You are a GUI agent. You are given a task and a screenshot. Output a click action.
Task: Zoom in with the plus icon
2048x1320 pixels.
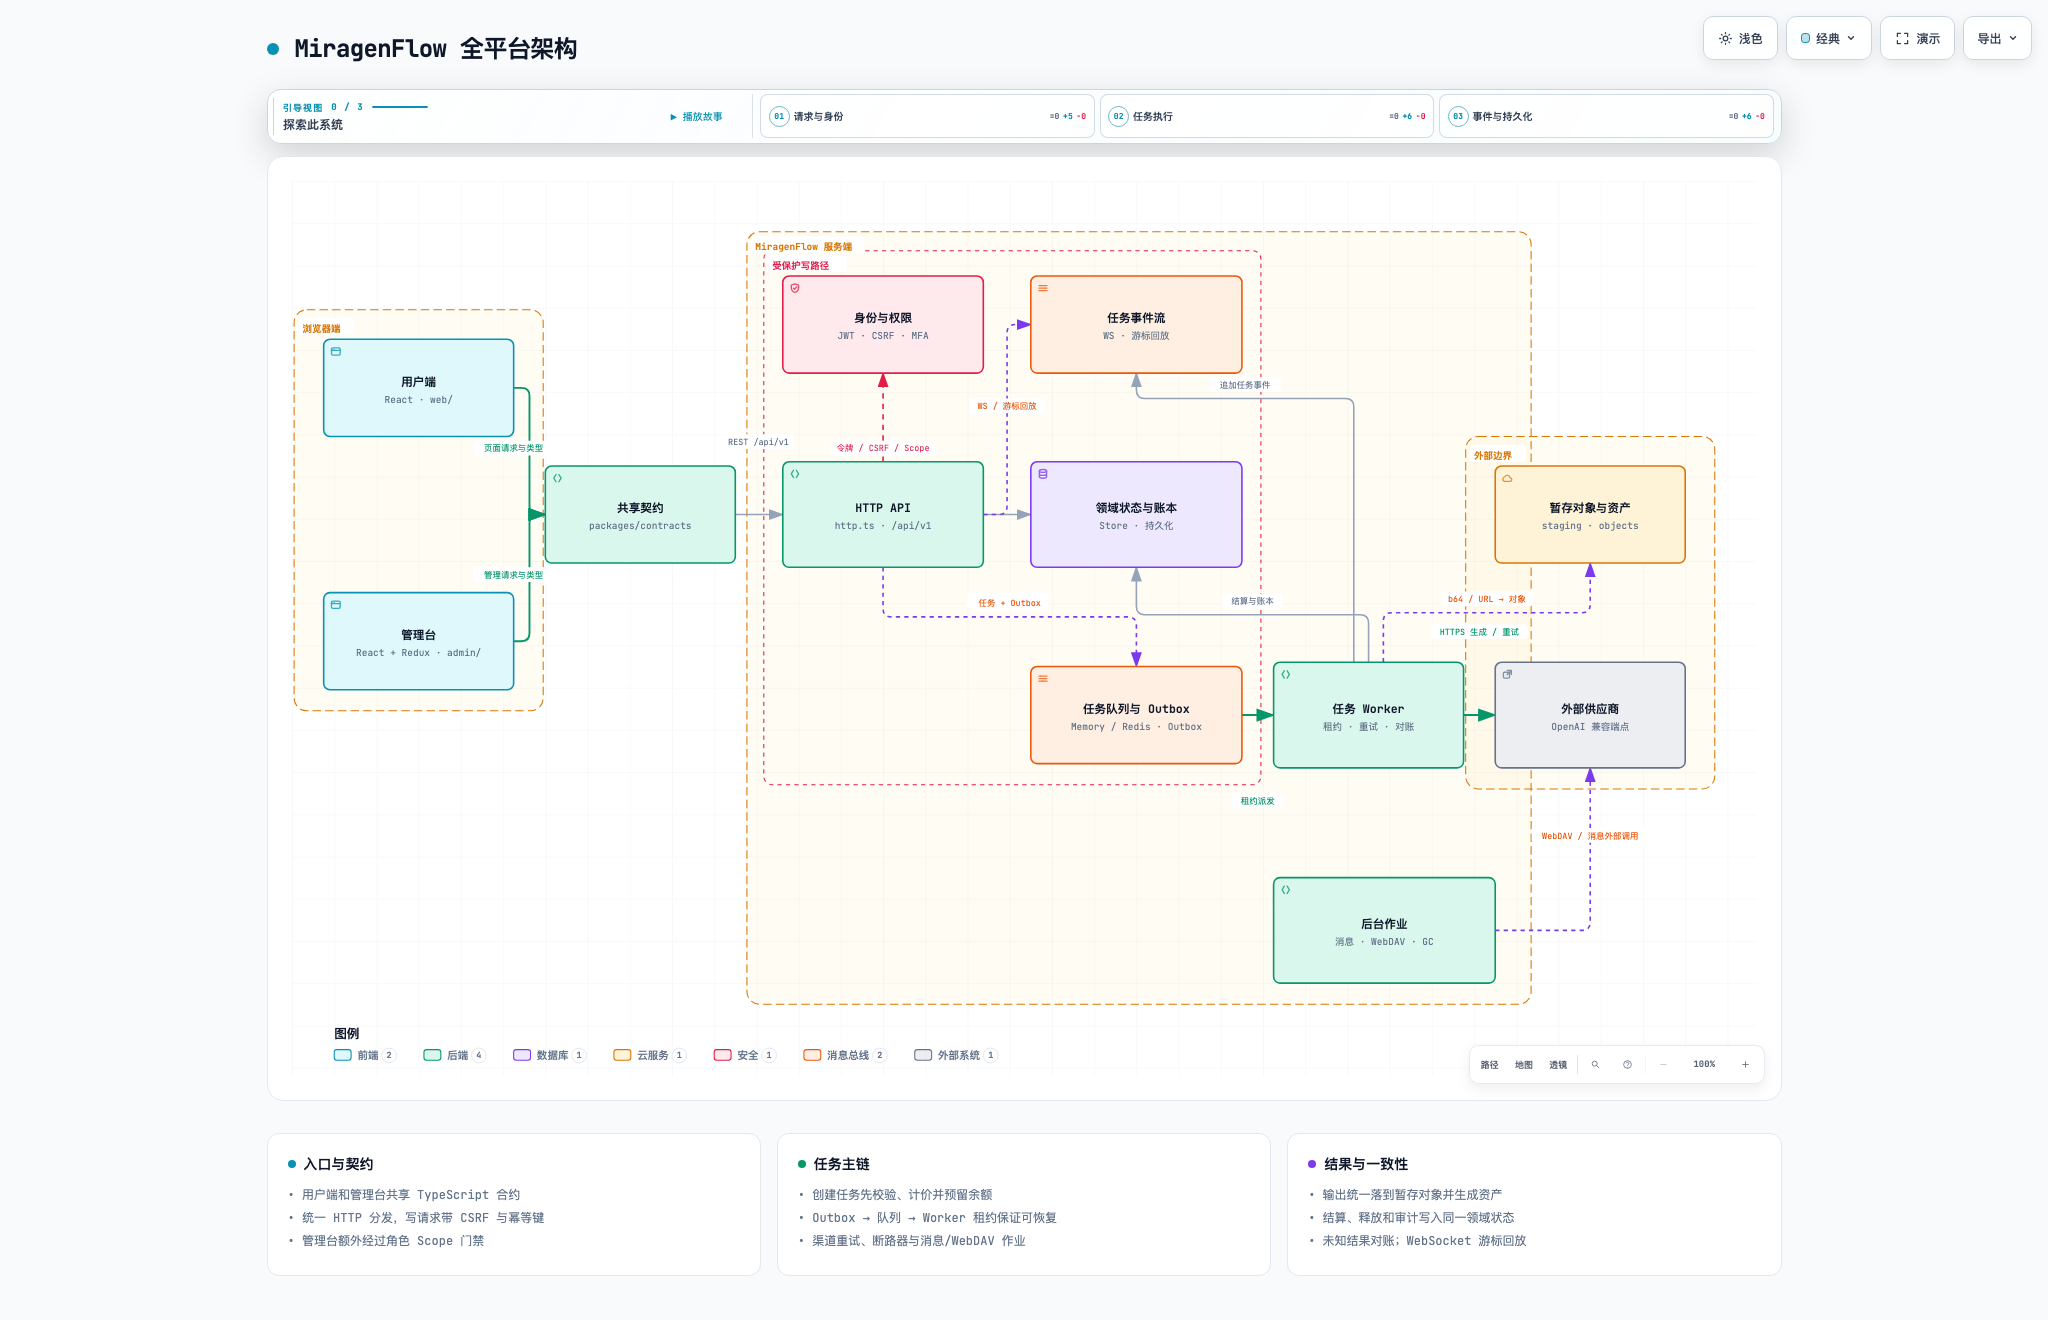1745,1064
